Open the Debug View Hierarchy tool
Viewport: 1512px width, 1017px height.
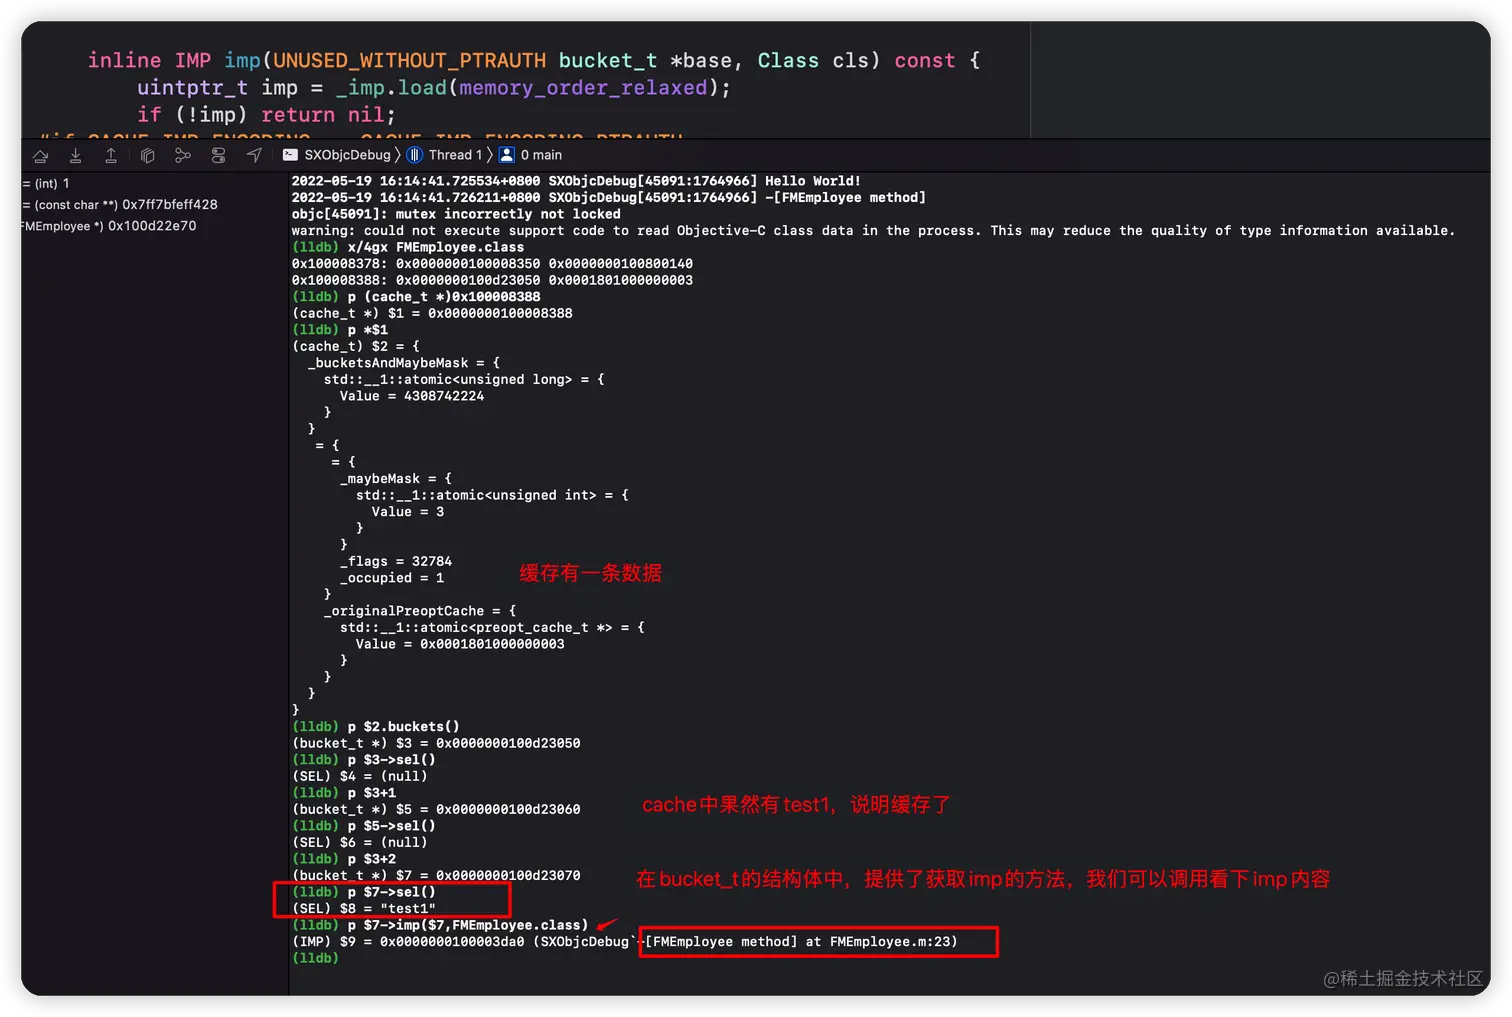coord(148,155)
